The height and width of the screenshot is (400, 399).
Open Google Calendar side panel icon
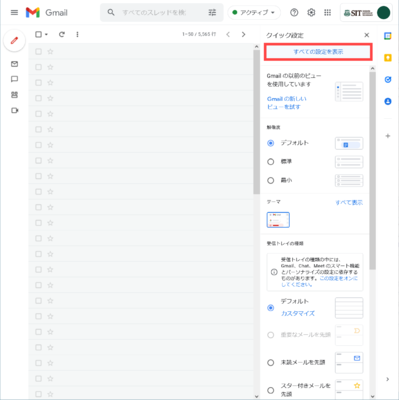coord(388,36)
